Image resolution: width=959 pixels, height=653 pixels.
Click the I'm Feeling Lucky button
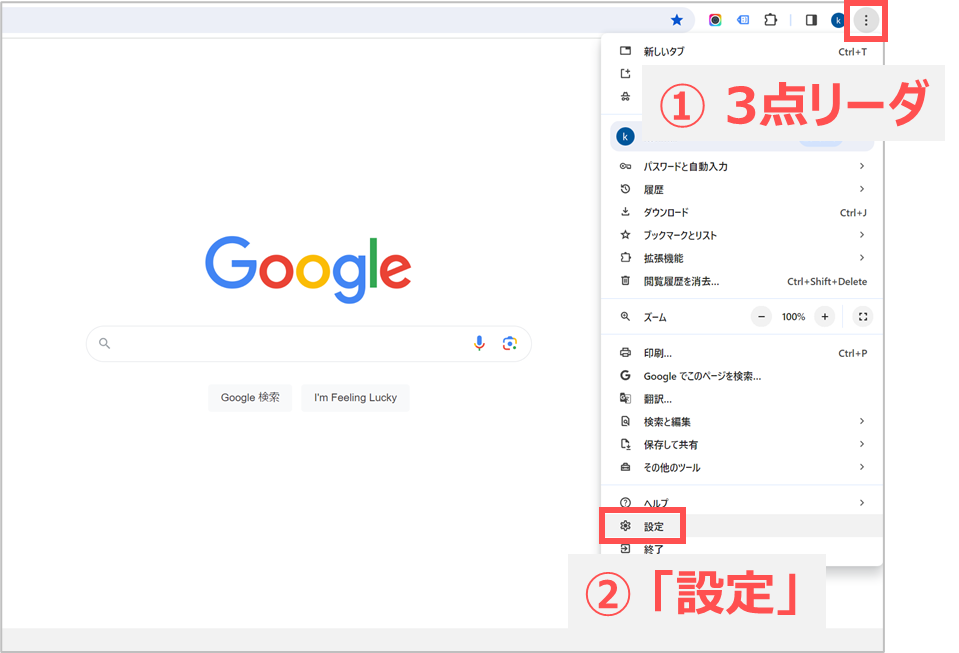(x=355, y=397)
